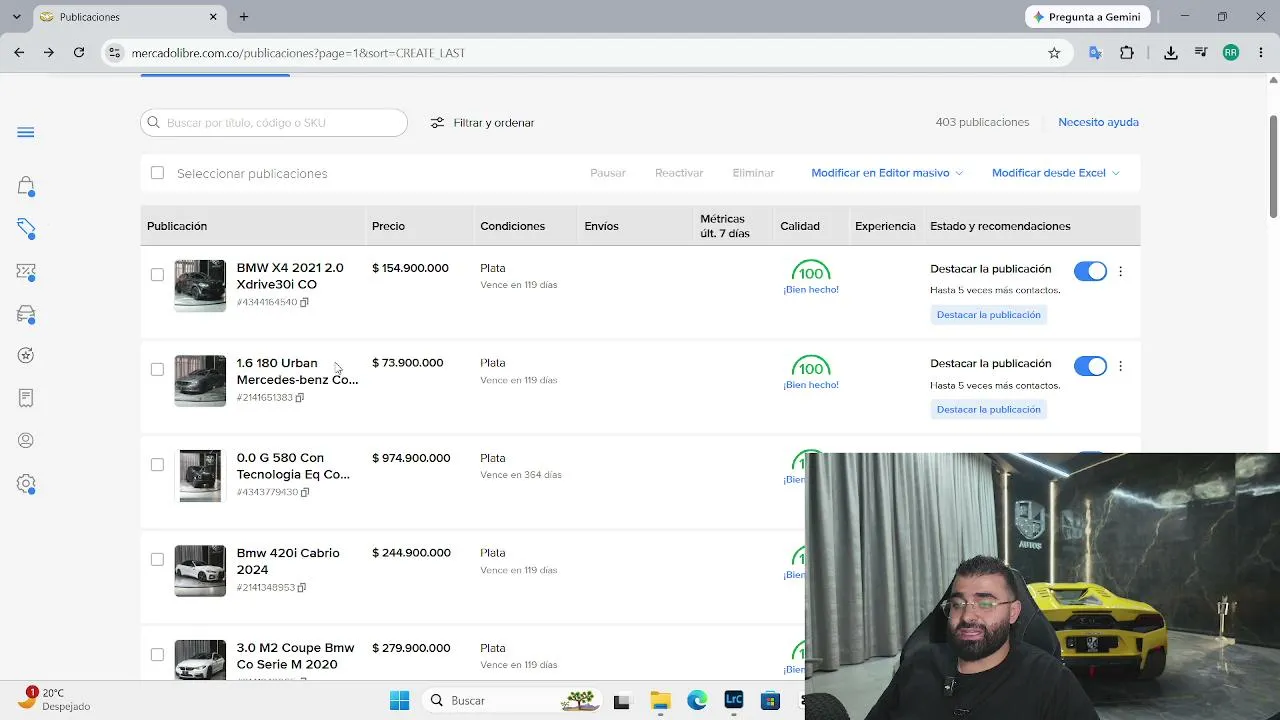
Task: Click the filter sliders icon
Action: click(x=437, y=122)
